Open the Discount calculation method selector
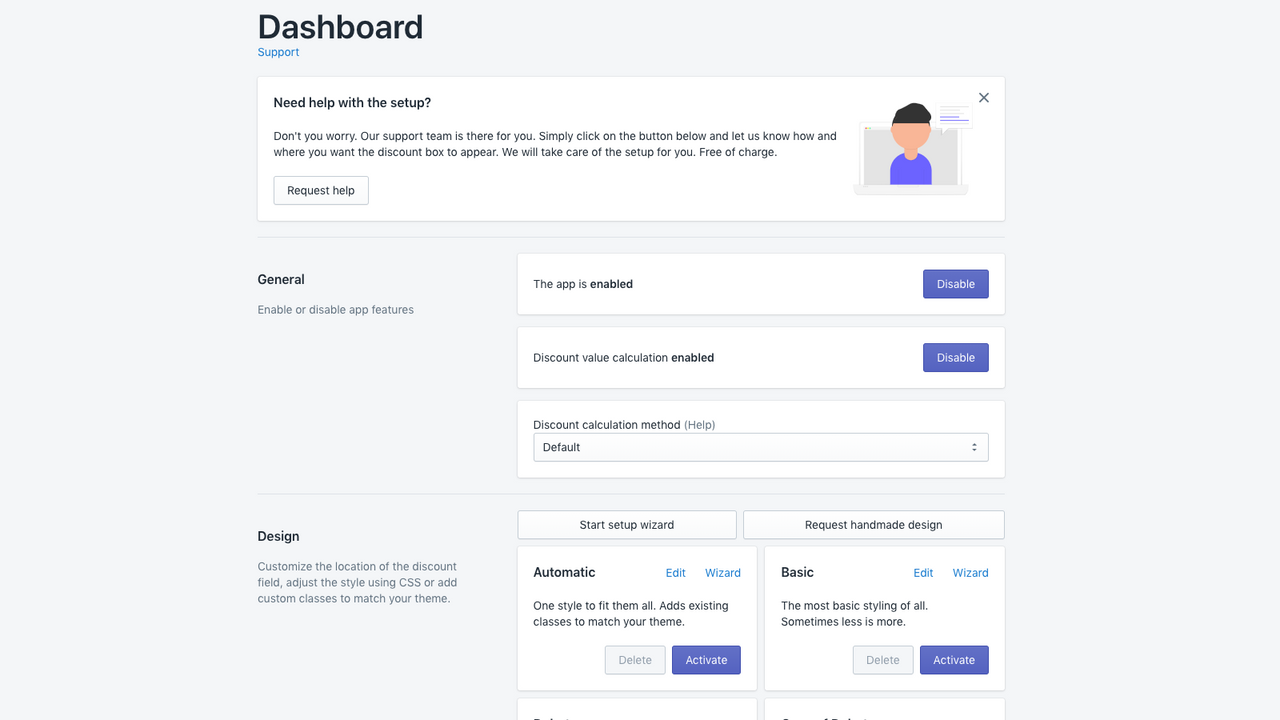The image size is (1280, 720). click(760, 447)
